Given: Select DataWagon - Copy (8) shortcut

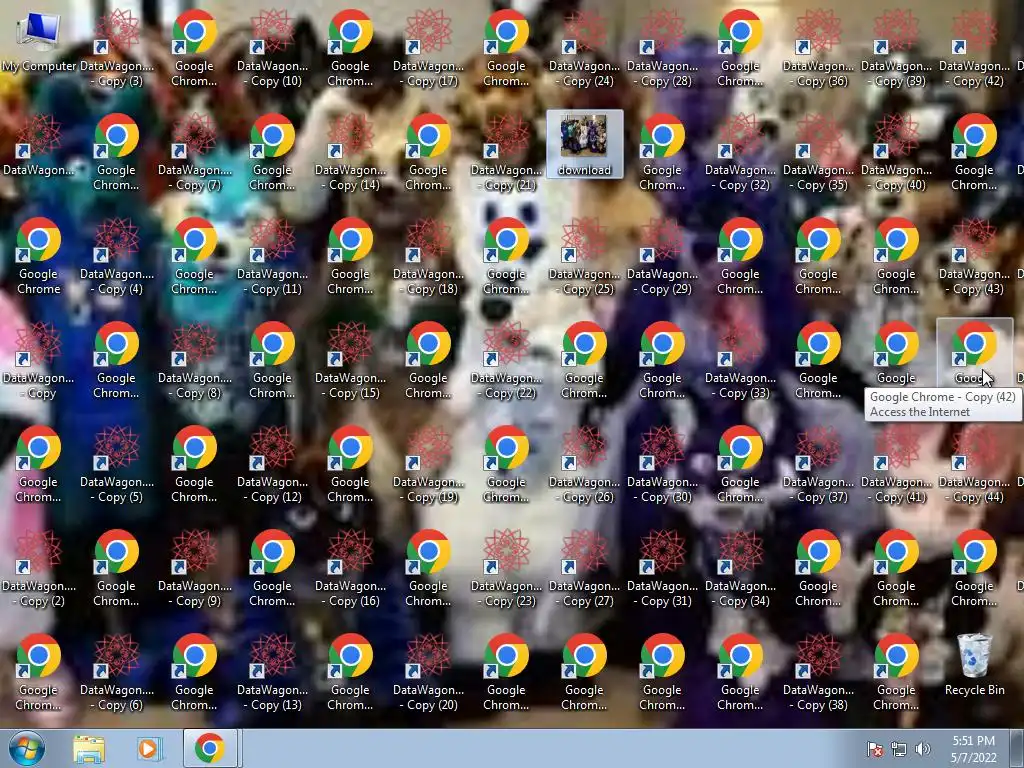Looking at the screenshot, I should (195, 359).
